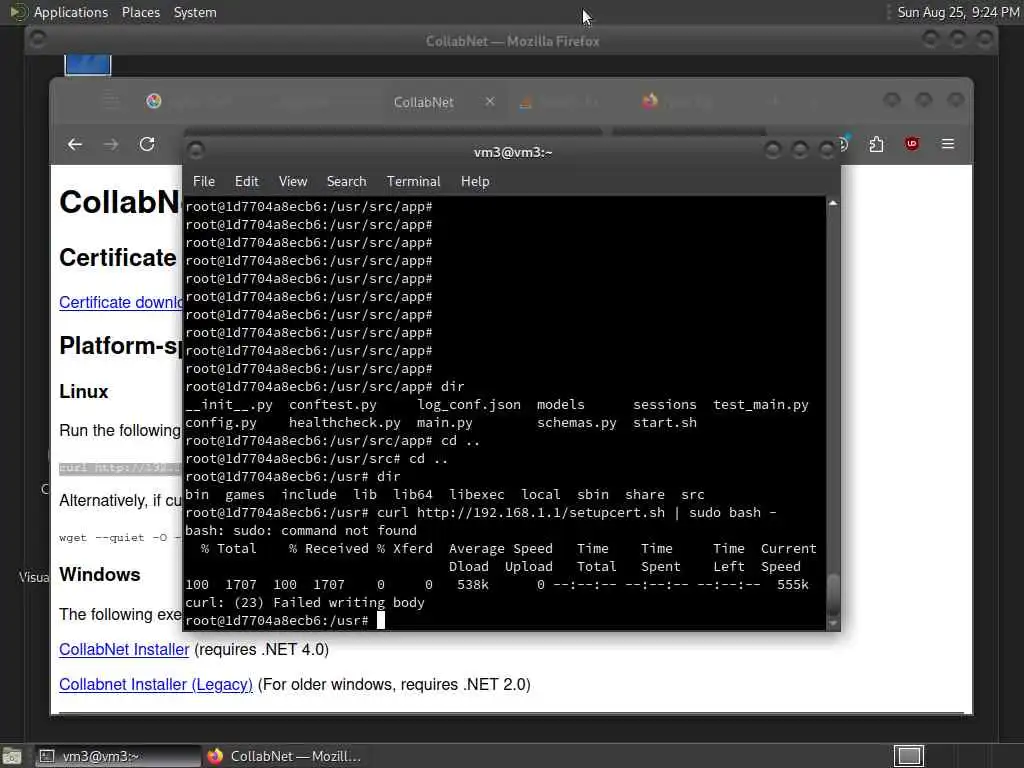The height and width of the screenshot is (768, 1024).
Task: Click test_main.py in dir listing
Action: tap(761, 405)
